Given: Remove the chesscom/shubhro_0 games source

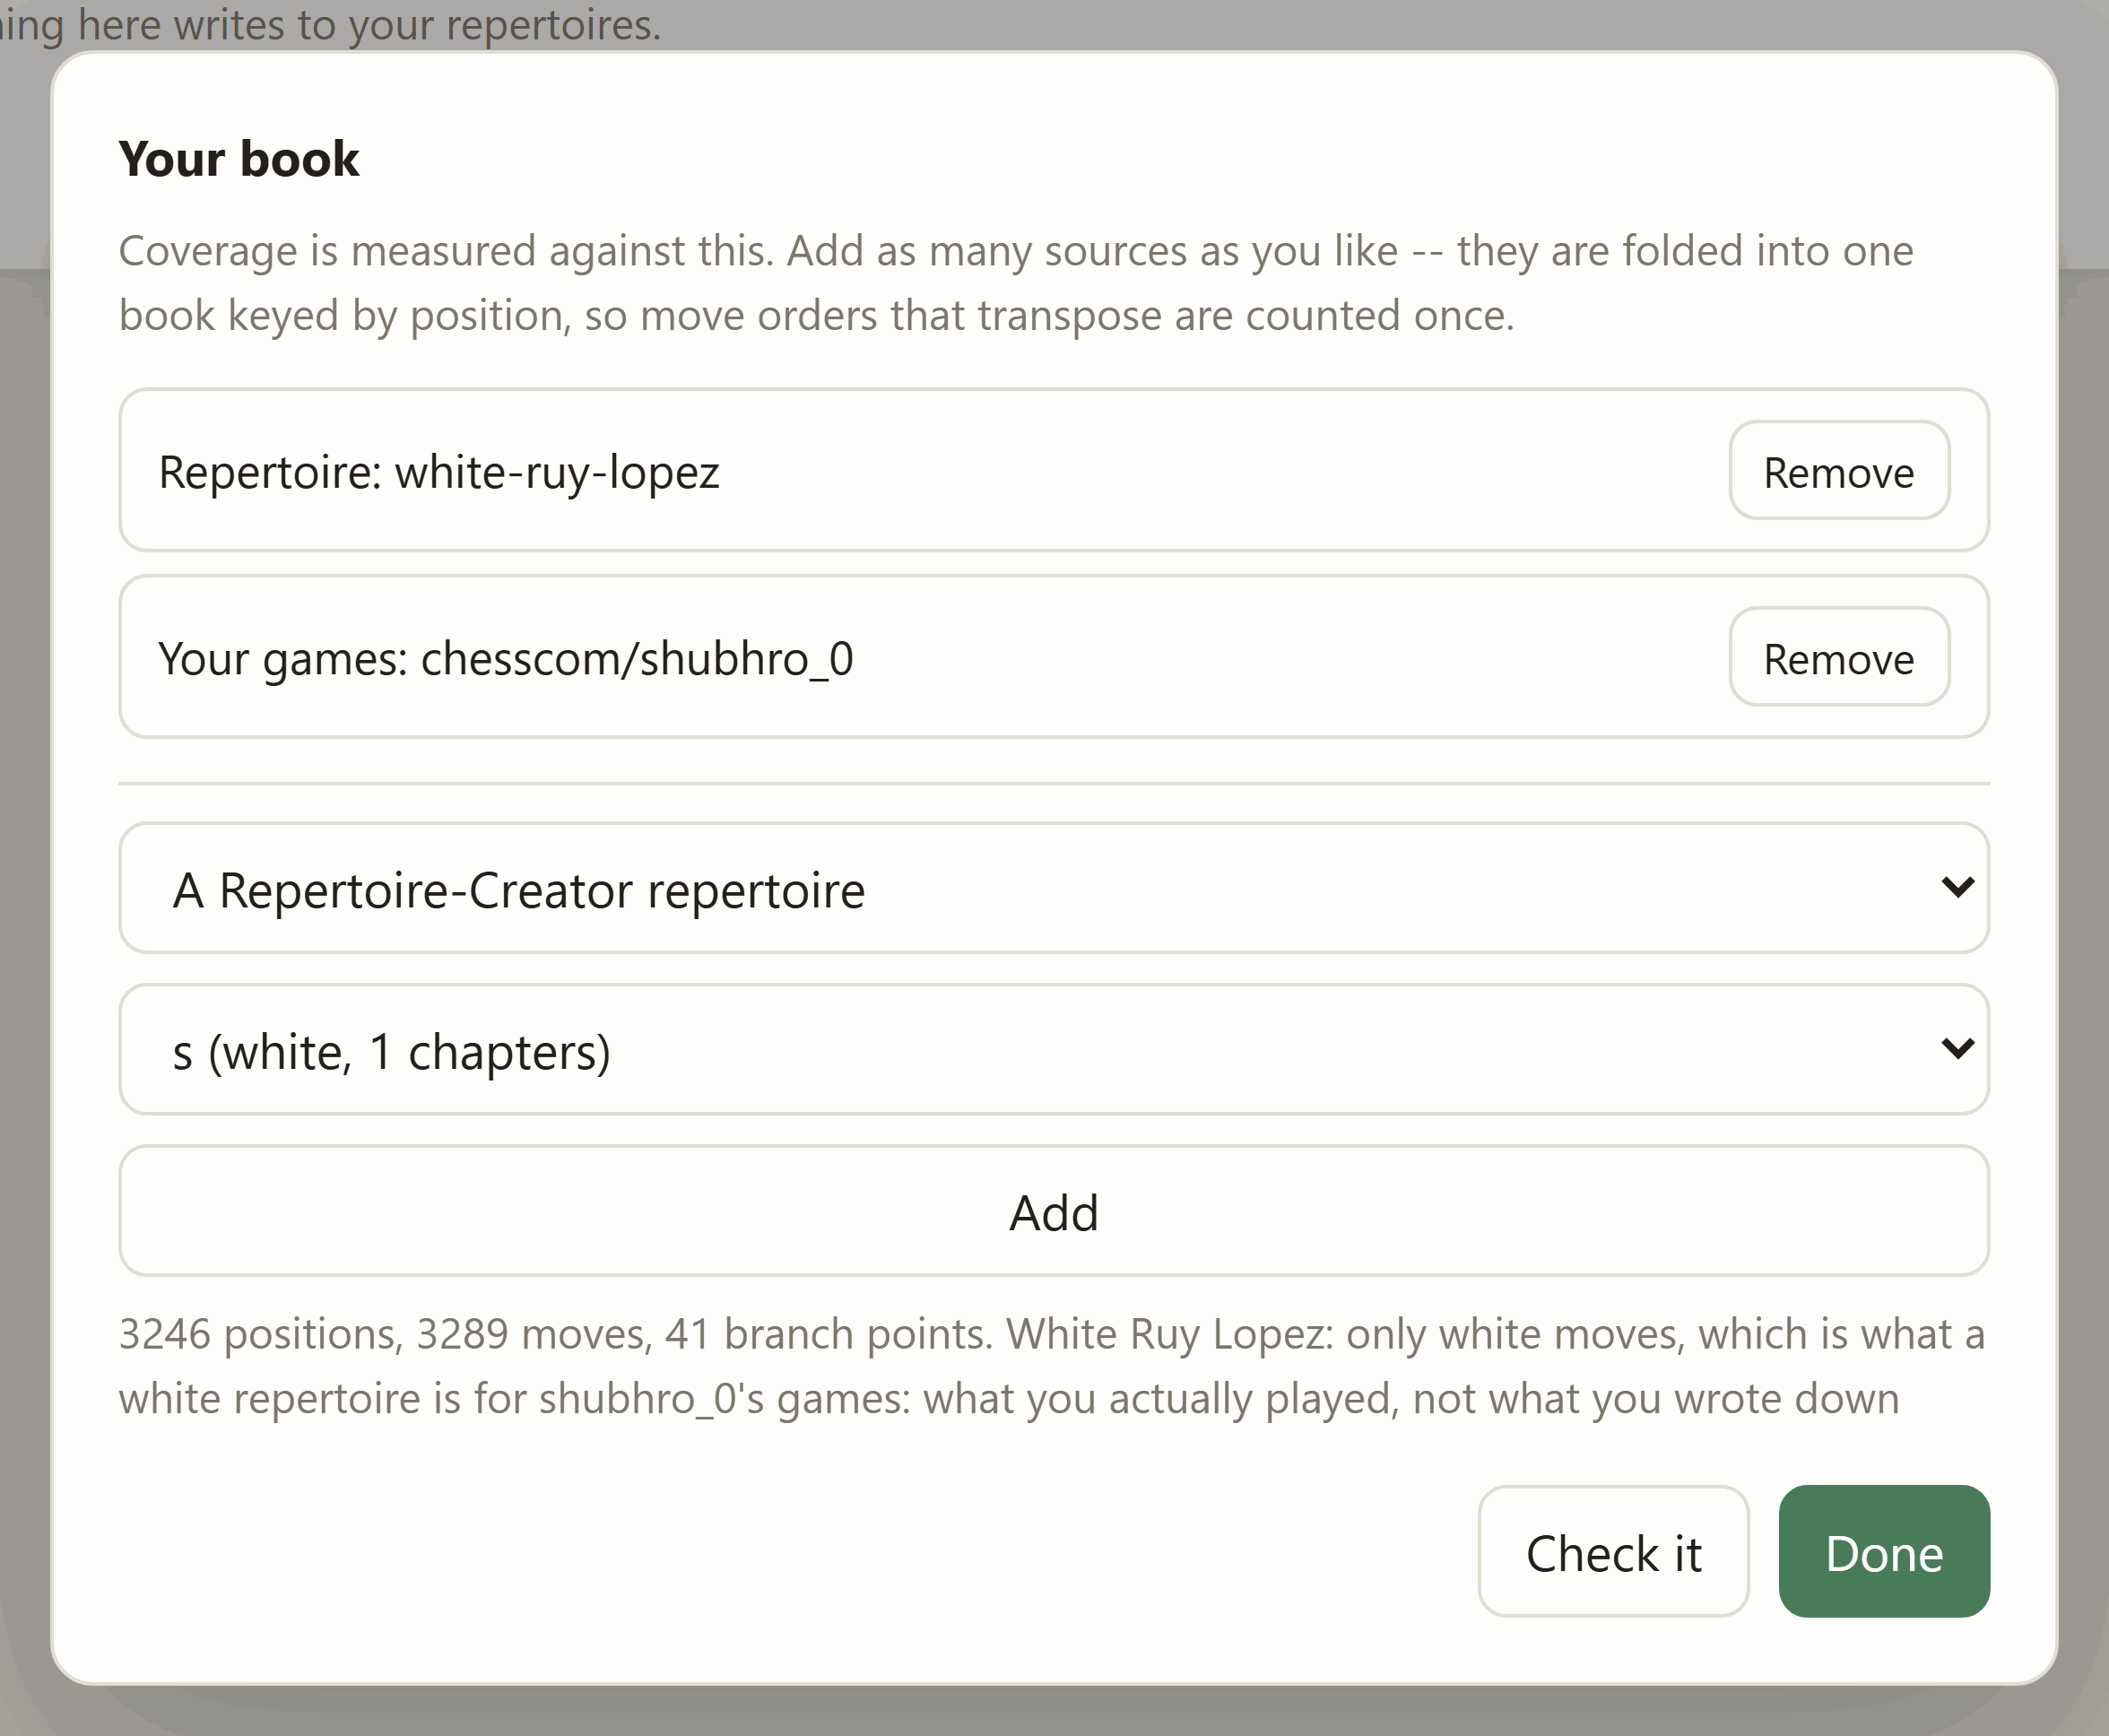Looking at the screenshot, I should pyautogui.click(x=1839, y=658).
